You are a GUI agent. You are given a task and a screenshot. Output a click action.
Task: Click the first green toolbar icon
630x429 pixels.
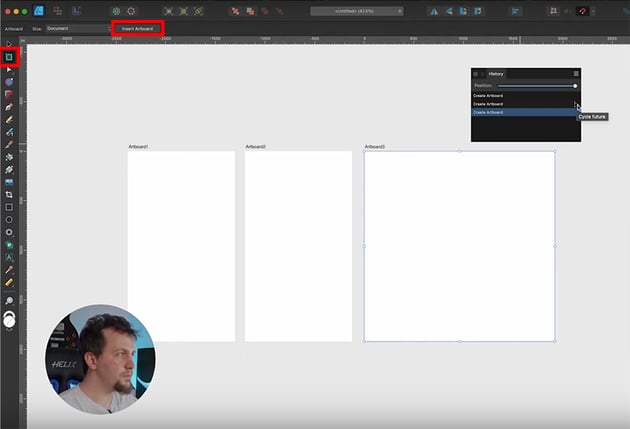coord(116,11)
